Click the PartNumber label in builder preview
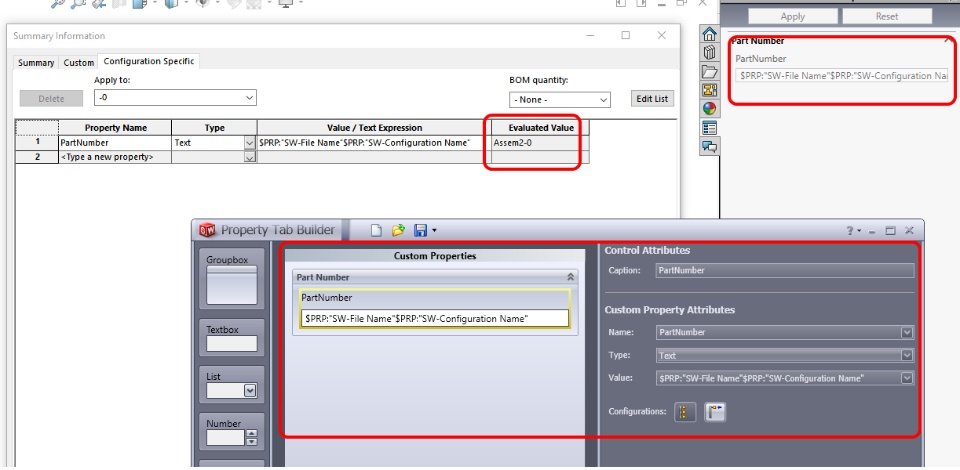The image size is (960, 470). coord(326,297)
